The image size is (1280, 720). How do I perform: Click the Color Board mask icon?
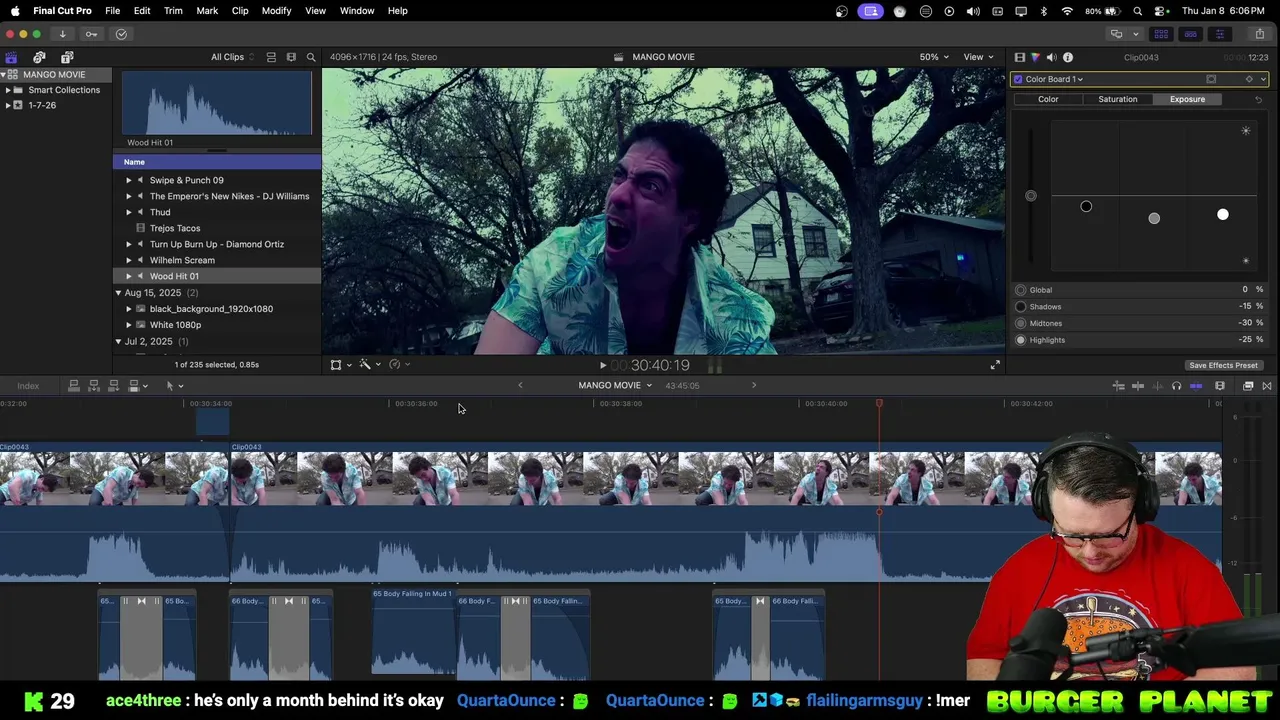[1211, 79]
